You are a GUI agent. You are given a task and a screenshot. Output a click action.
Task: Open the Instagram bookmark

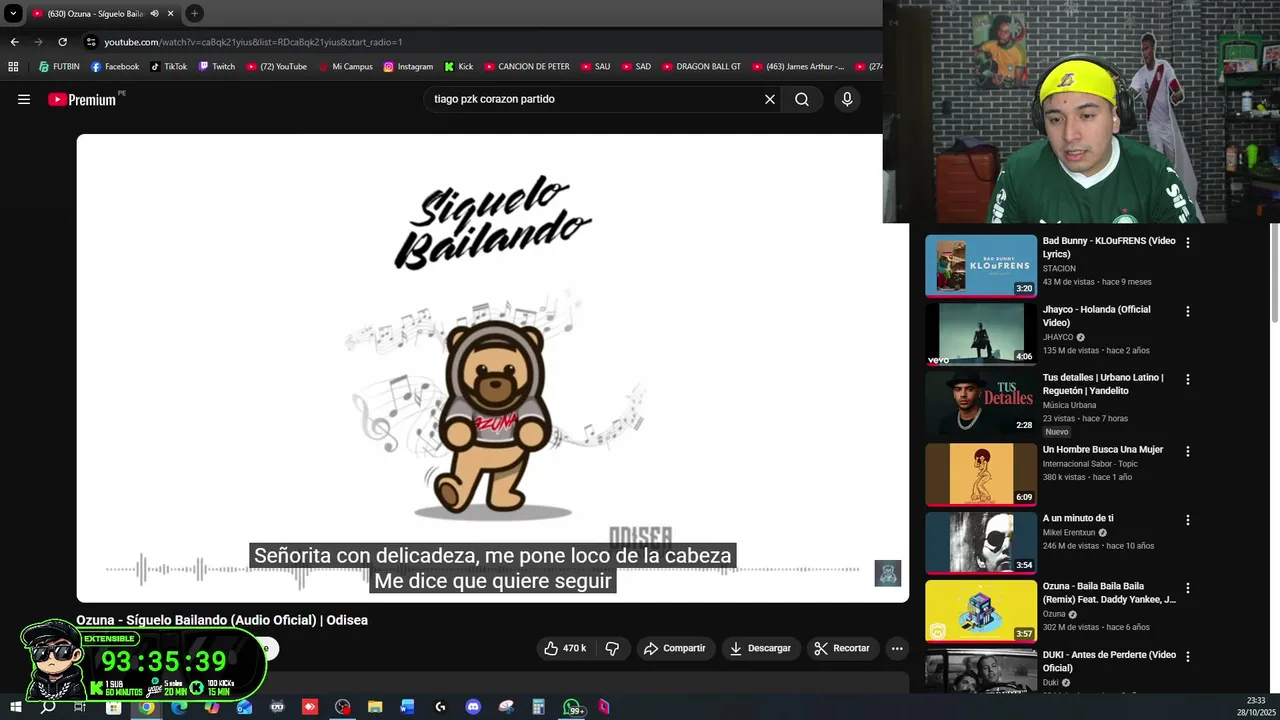coord(408,67)
